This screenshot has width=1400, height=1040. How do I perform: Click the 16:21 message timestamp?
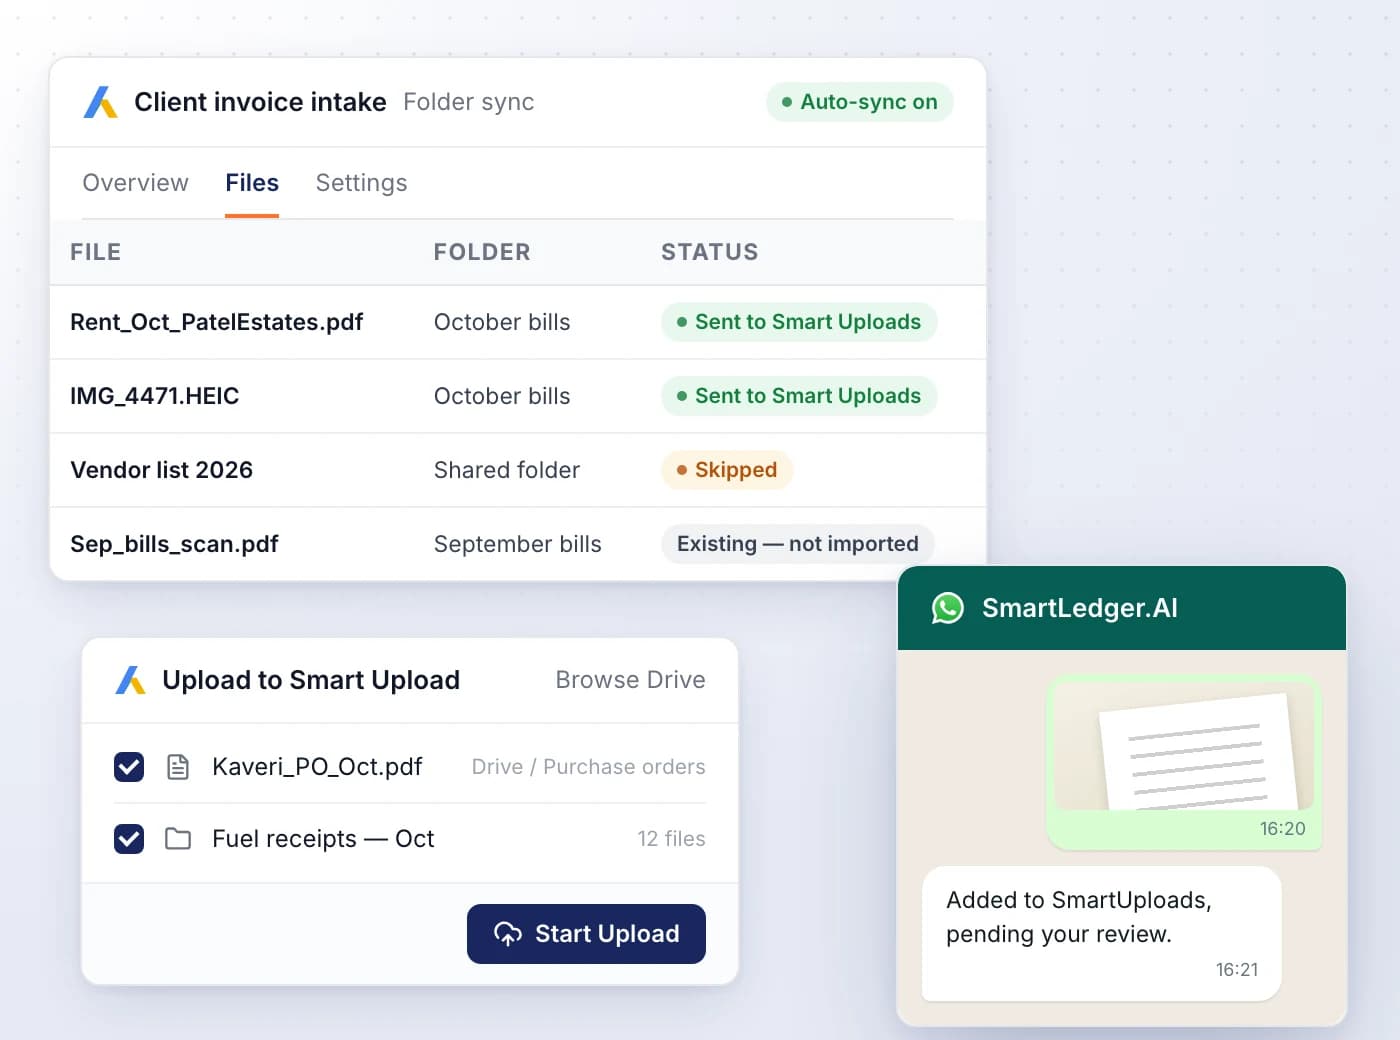[1237, 969]
